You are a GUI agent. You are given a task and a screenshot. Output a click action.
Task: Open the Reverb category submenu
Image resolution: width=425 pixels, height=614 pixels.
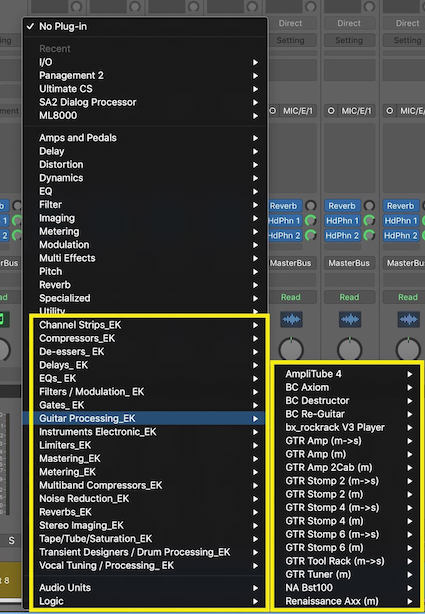tap(145, 285)
